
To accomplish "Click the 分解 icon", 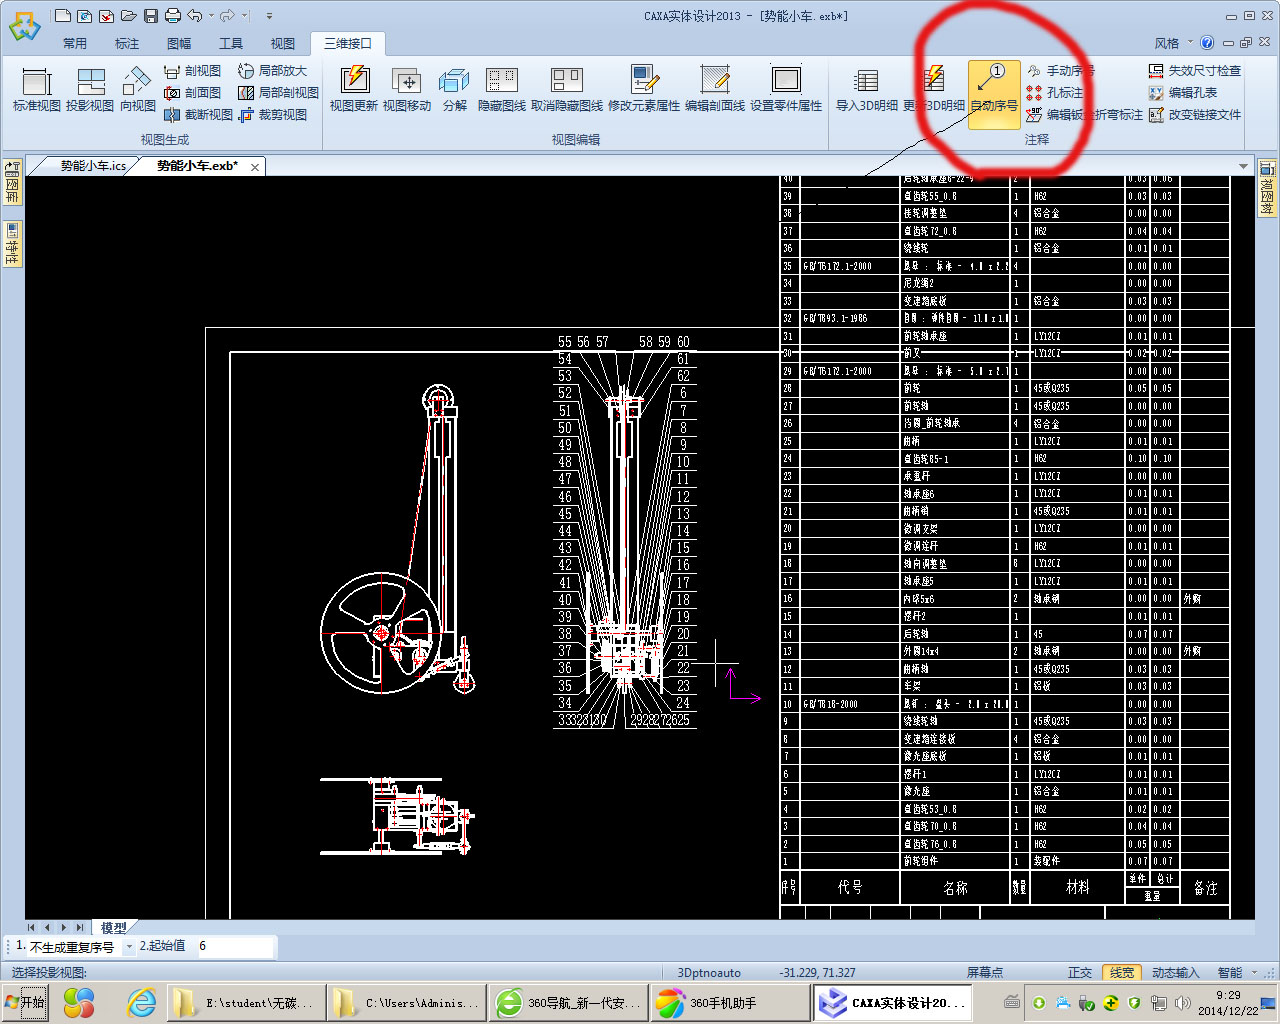I will point(454,89).
